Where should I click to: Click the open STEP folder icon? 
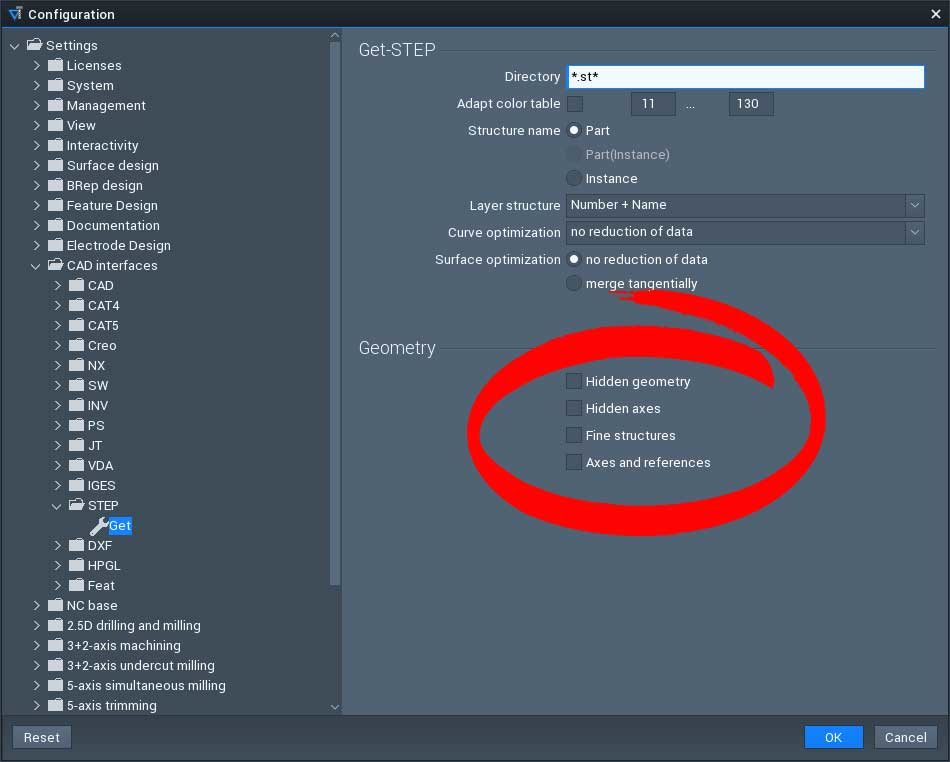[x=76, y=505]
